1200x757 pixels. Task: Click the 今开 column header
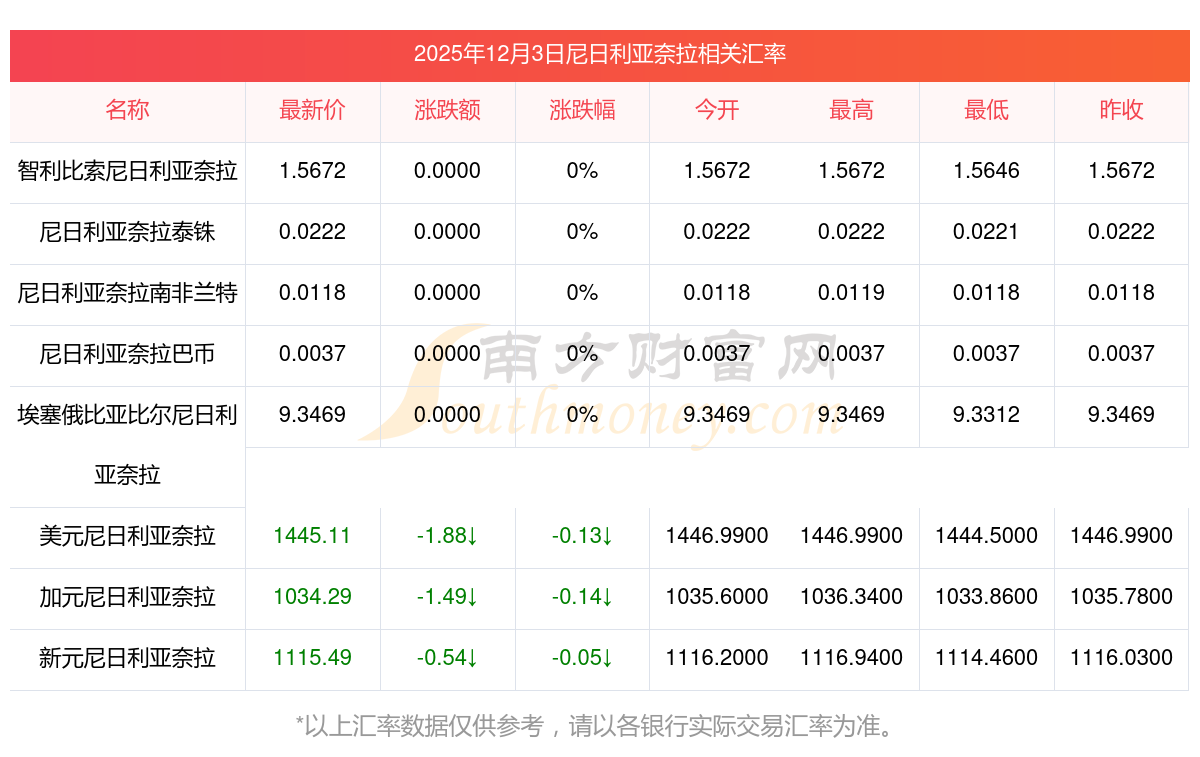click(717, 111)
